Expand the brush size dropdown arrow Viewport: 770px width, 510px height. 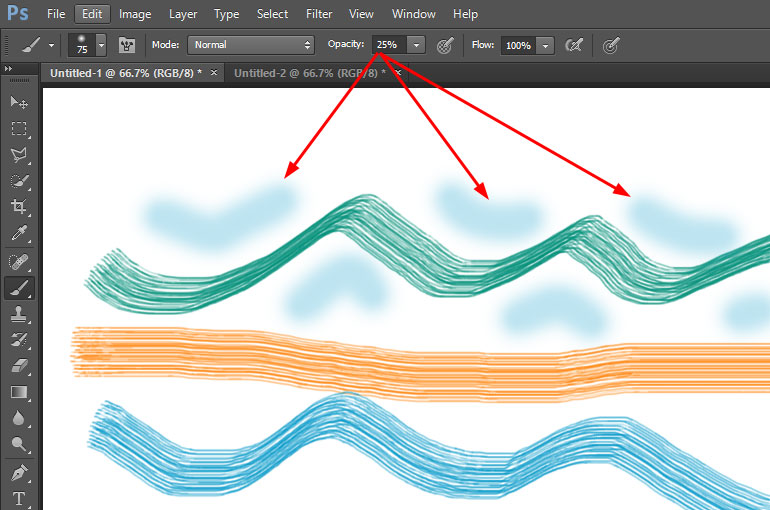101,45
